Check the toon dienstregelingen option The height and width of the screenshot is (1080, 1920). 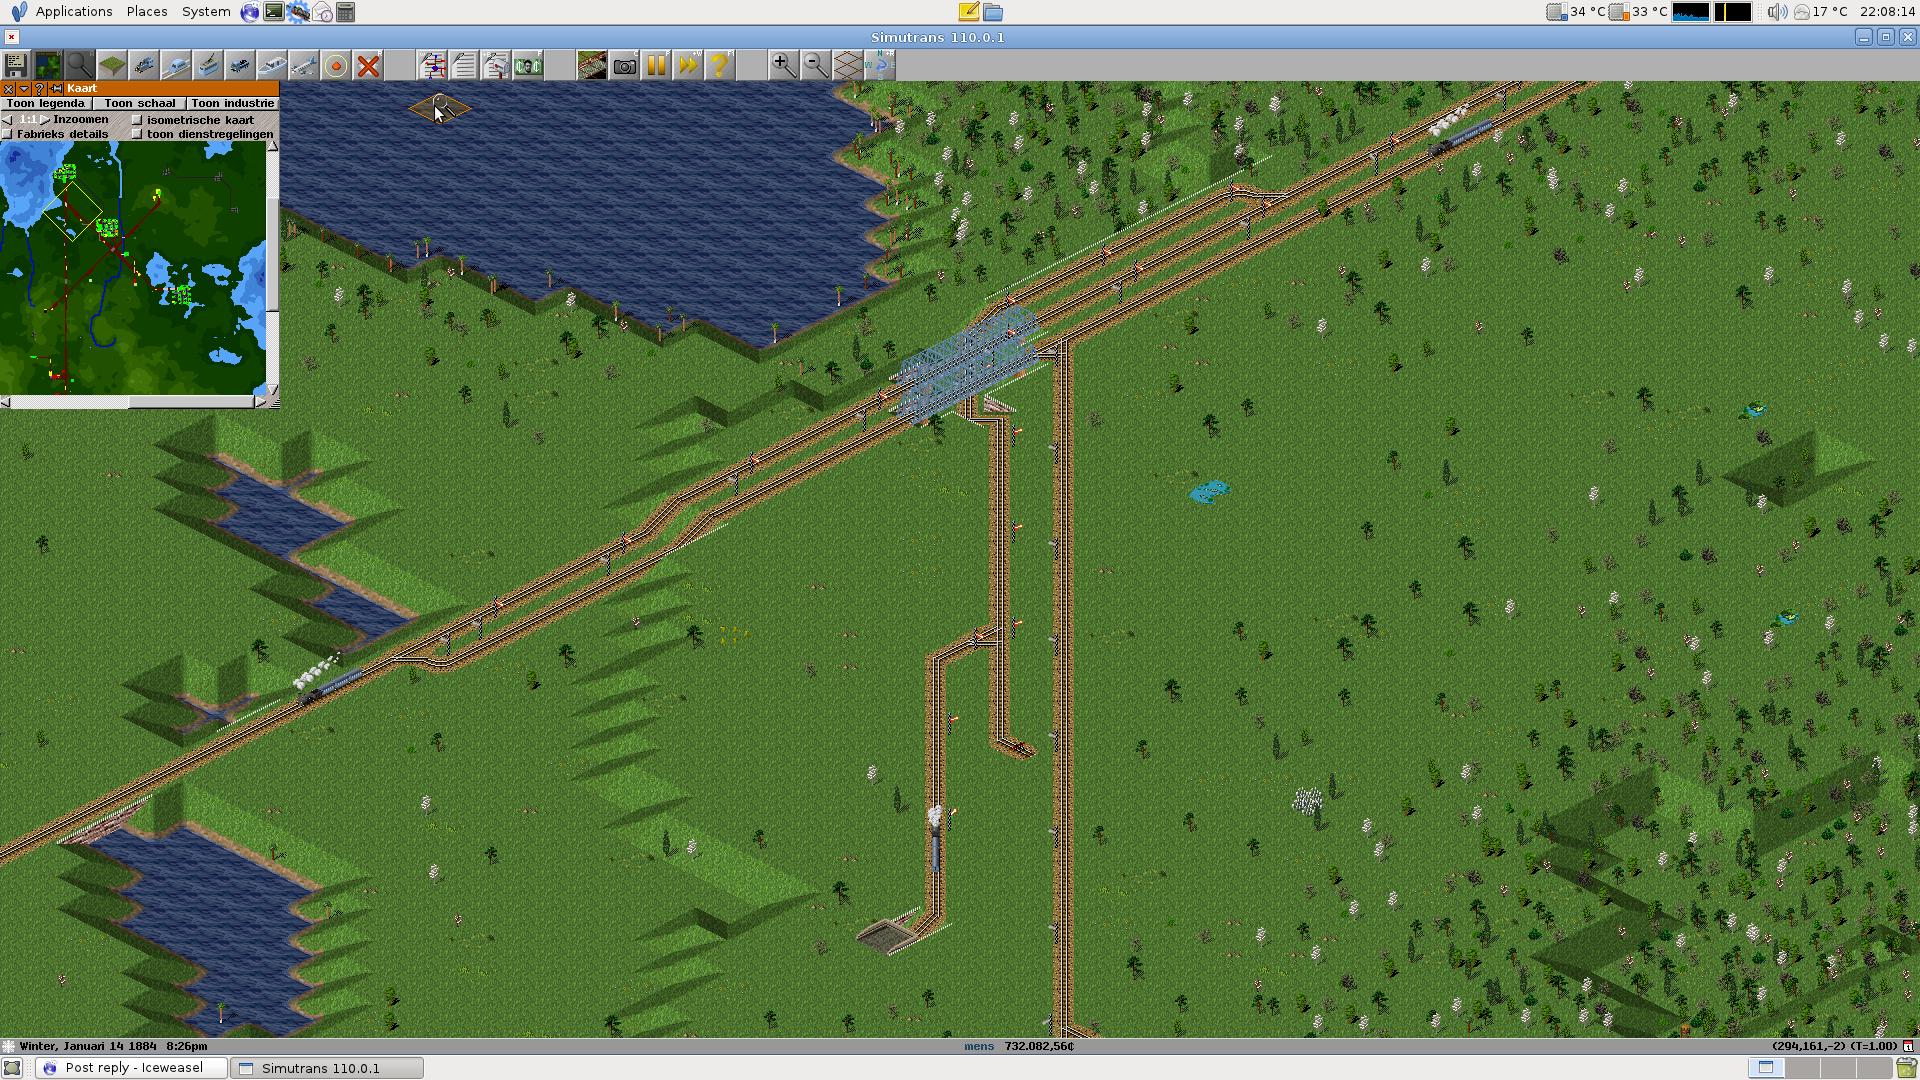click(x=138, y=134)
